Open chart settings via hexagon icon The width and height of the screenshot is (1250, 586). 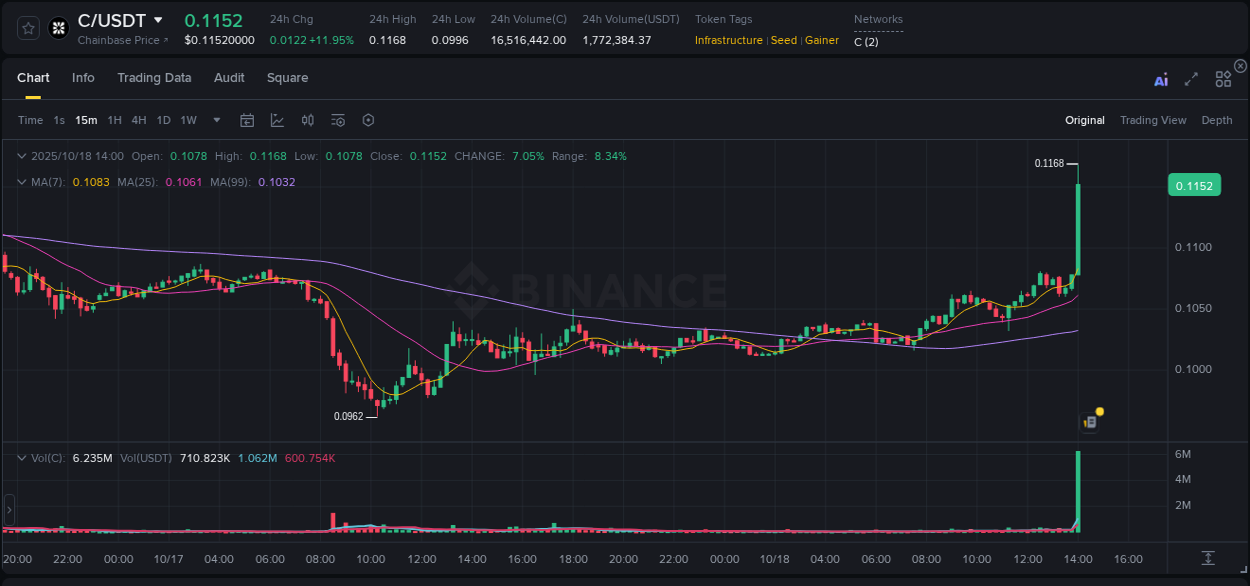(x=368, y=120)
